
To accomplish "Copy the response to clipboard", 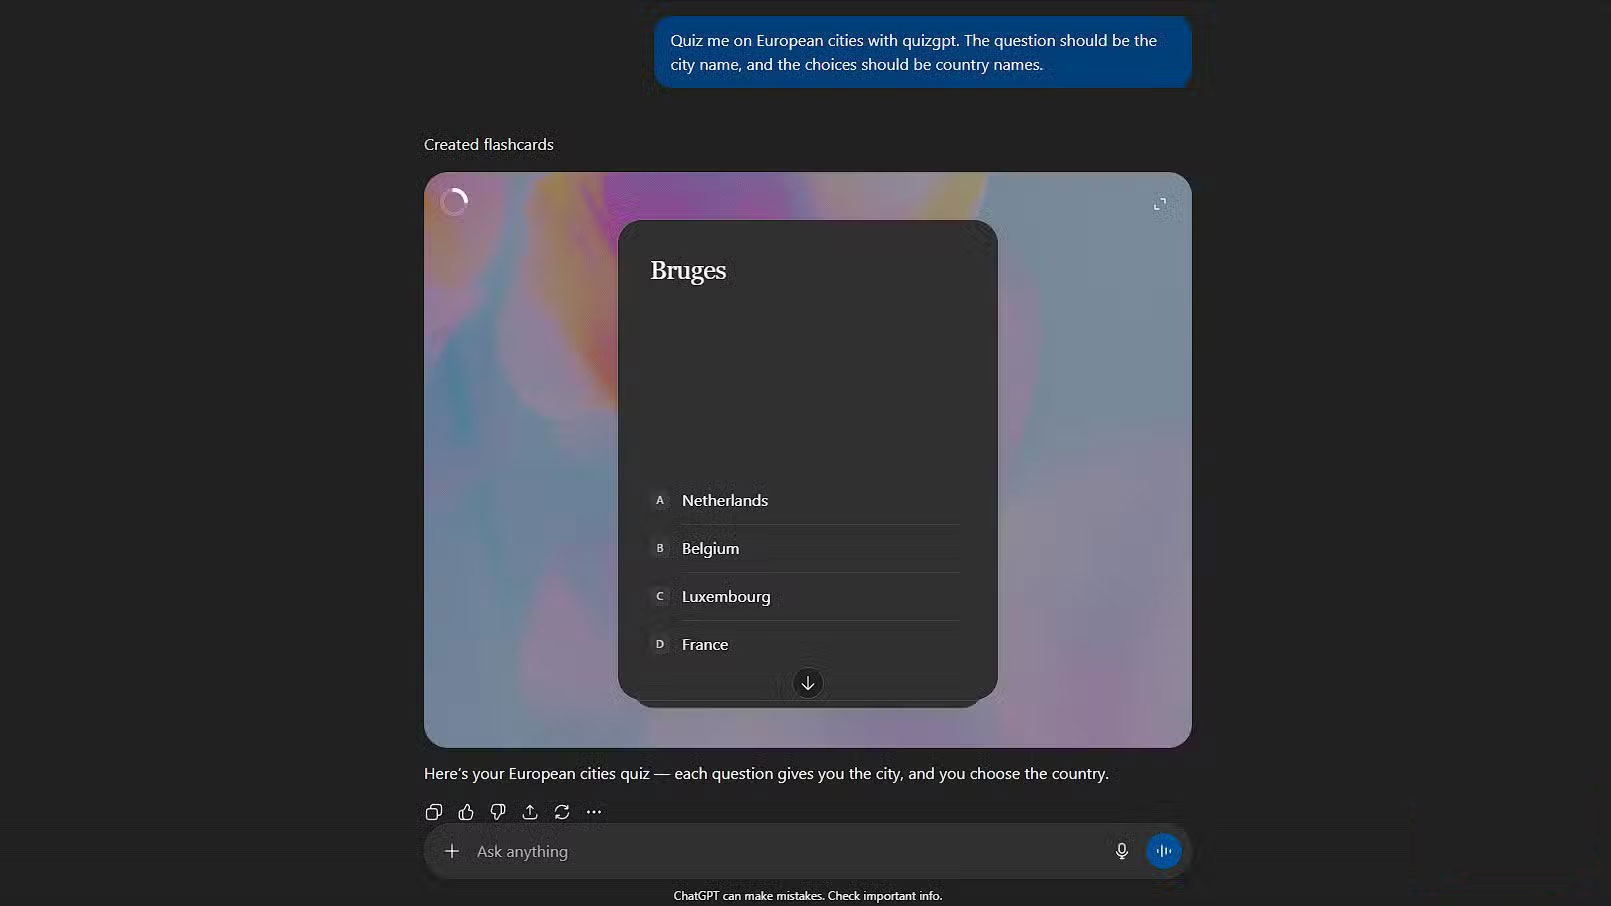I will (434, 811).
